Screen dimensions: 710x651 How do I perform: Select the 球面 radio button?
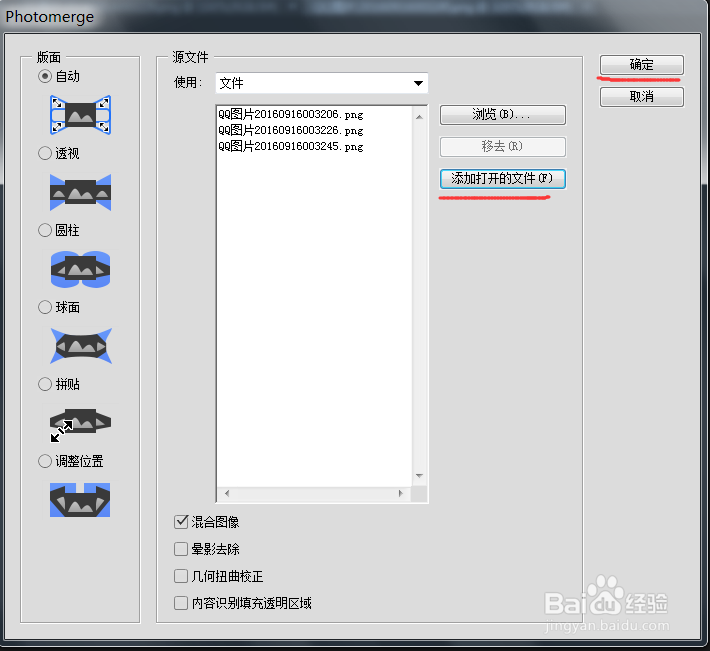(x=45, y=307)
